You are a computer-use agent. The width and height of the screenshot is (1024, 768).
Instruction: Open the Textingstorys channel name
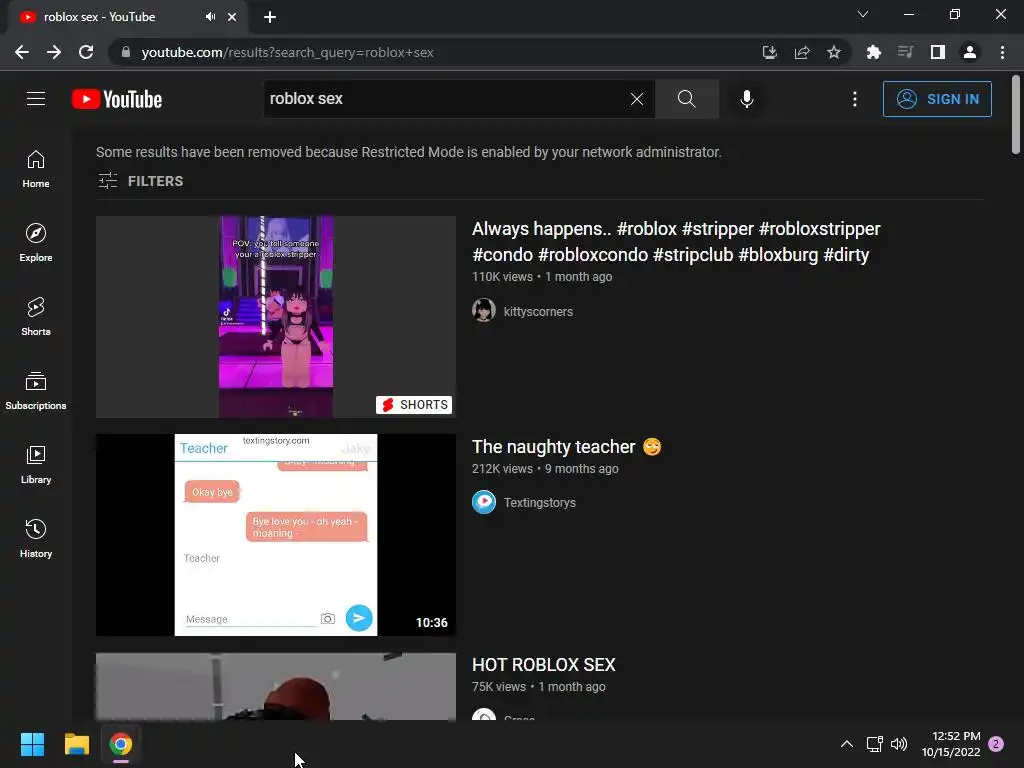pyautogui.click(x=539, y=502)
